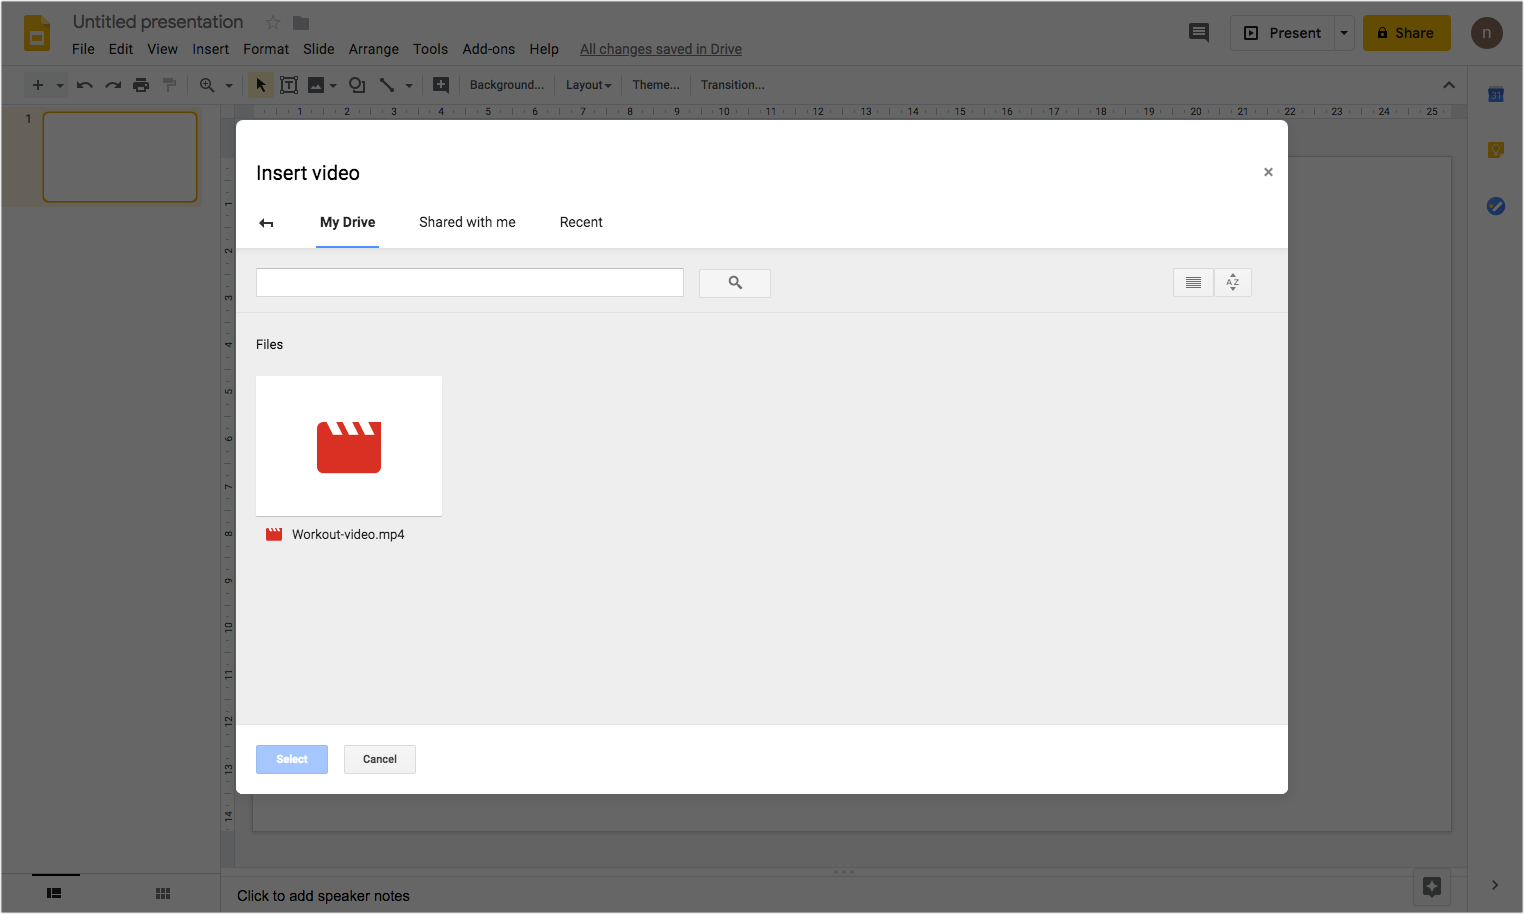Viewport: 1524px width, 914px height.
Task: Click the print icon in toolbar
Action: click(x=141, y=85)
